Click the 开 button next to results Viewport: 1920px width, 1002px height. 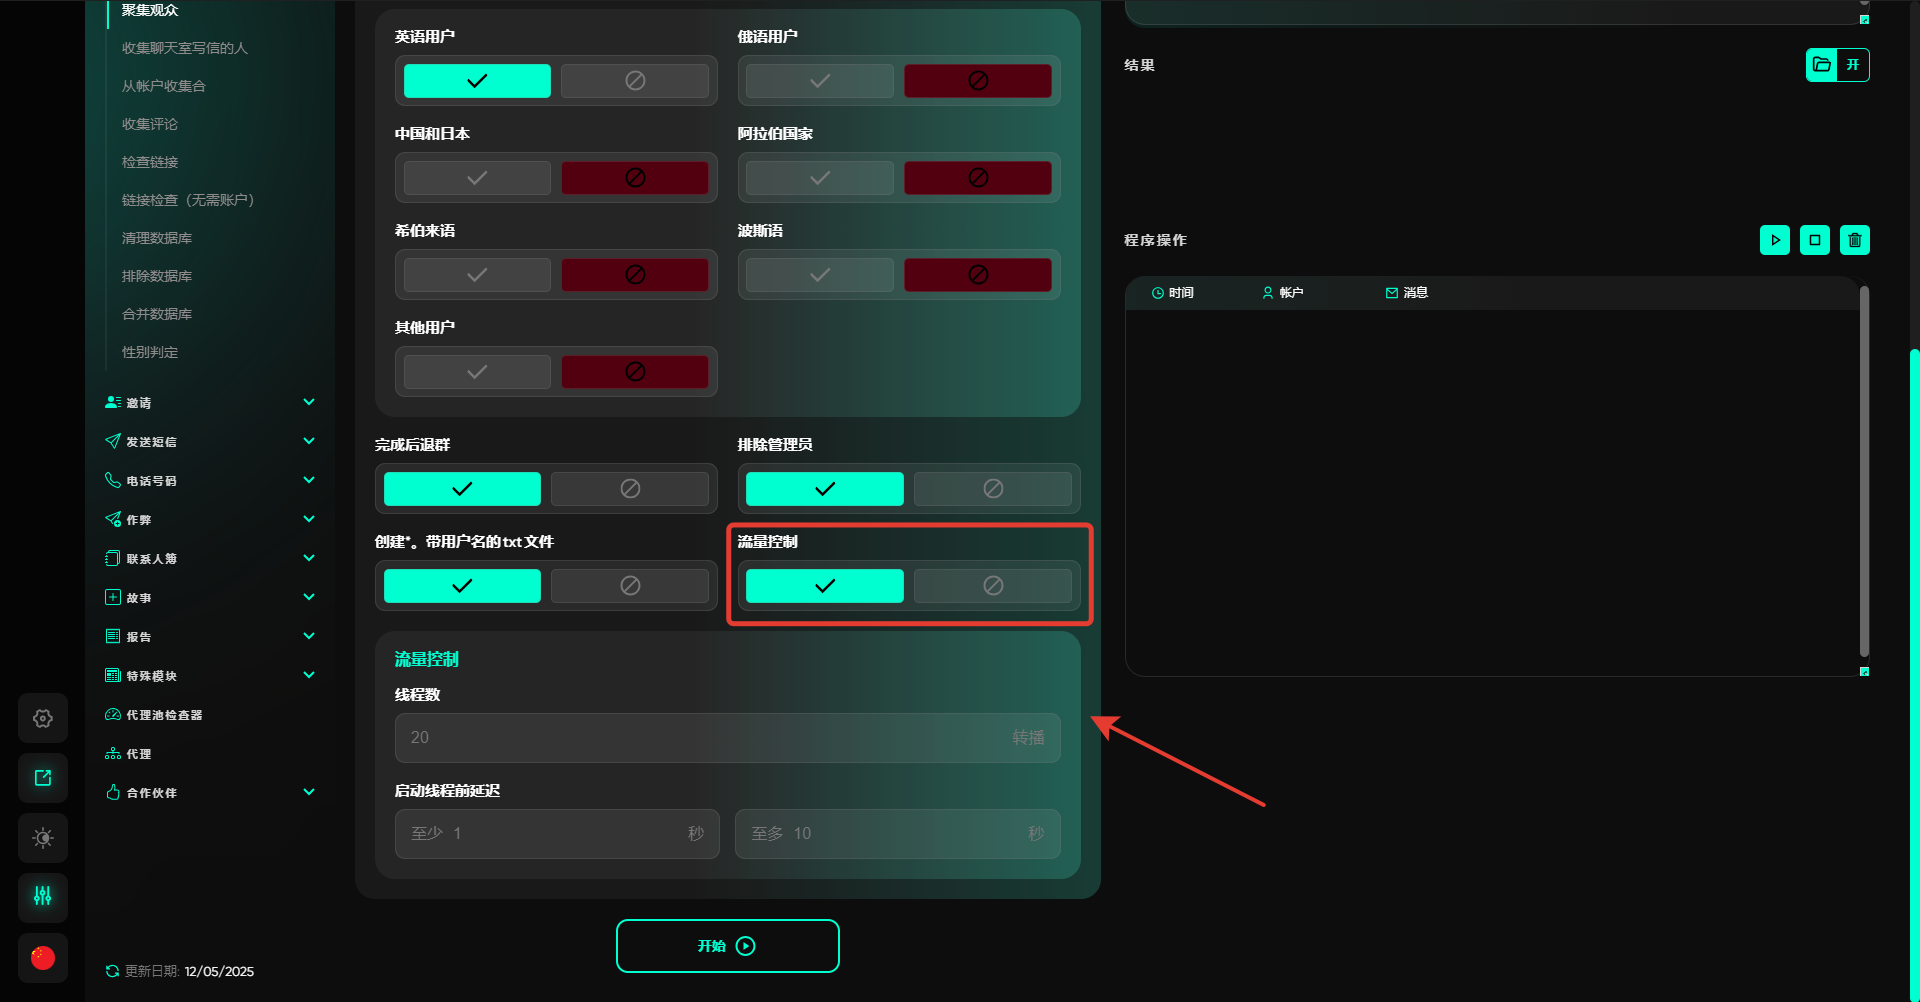1853,65
